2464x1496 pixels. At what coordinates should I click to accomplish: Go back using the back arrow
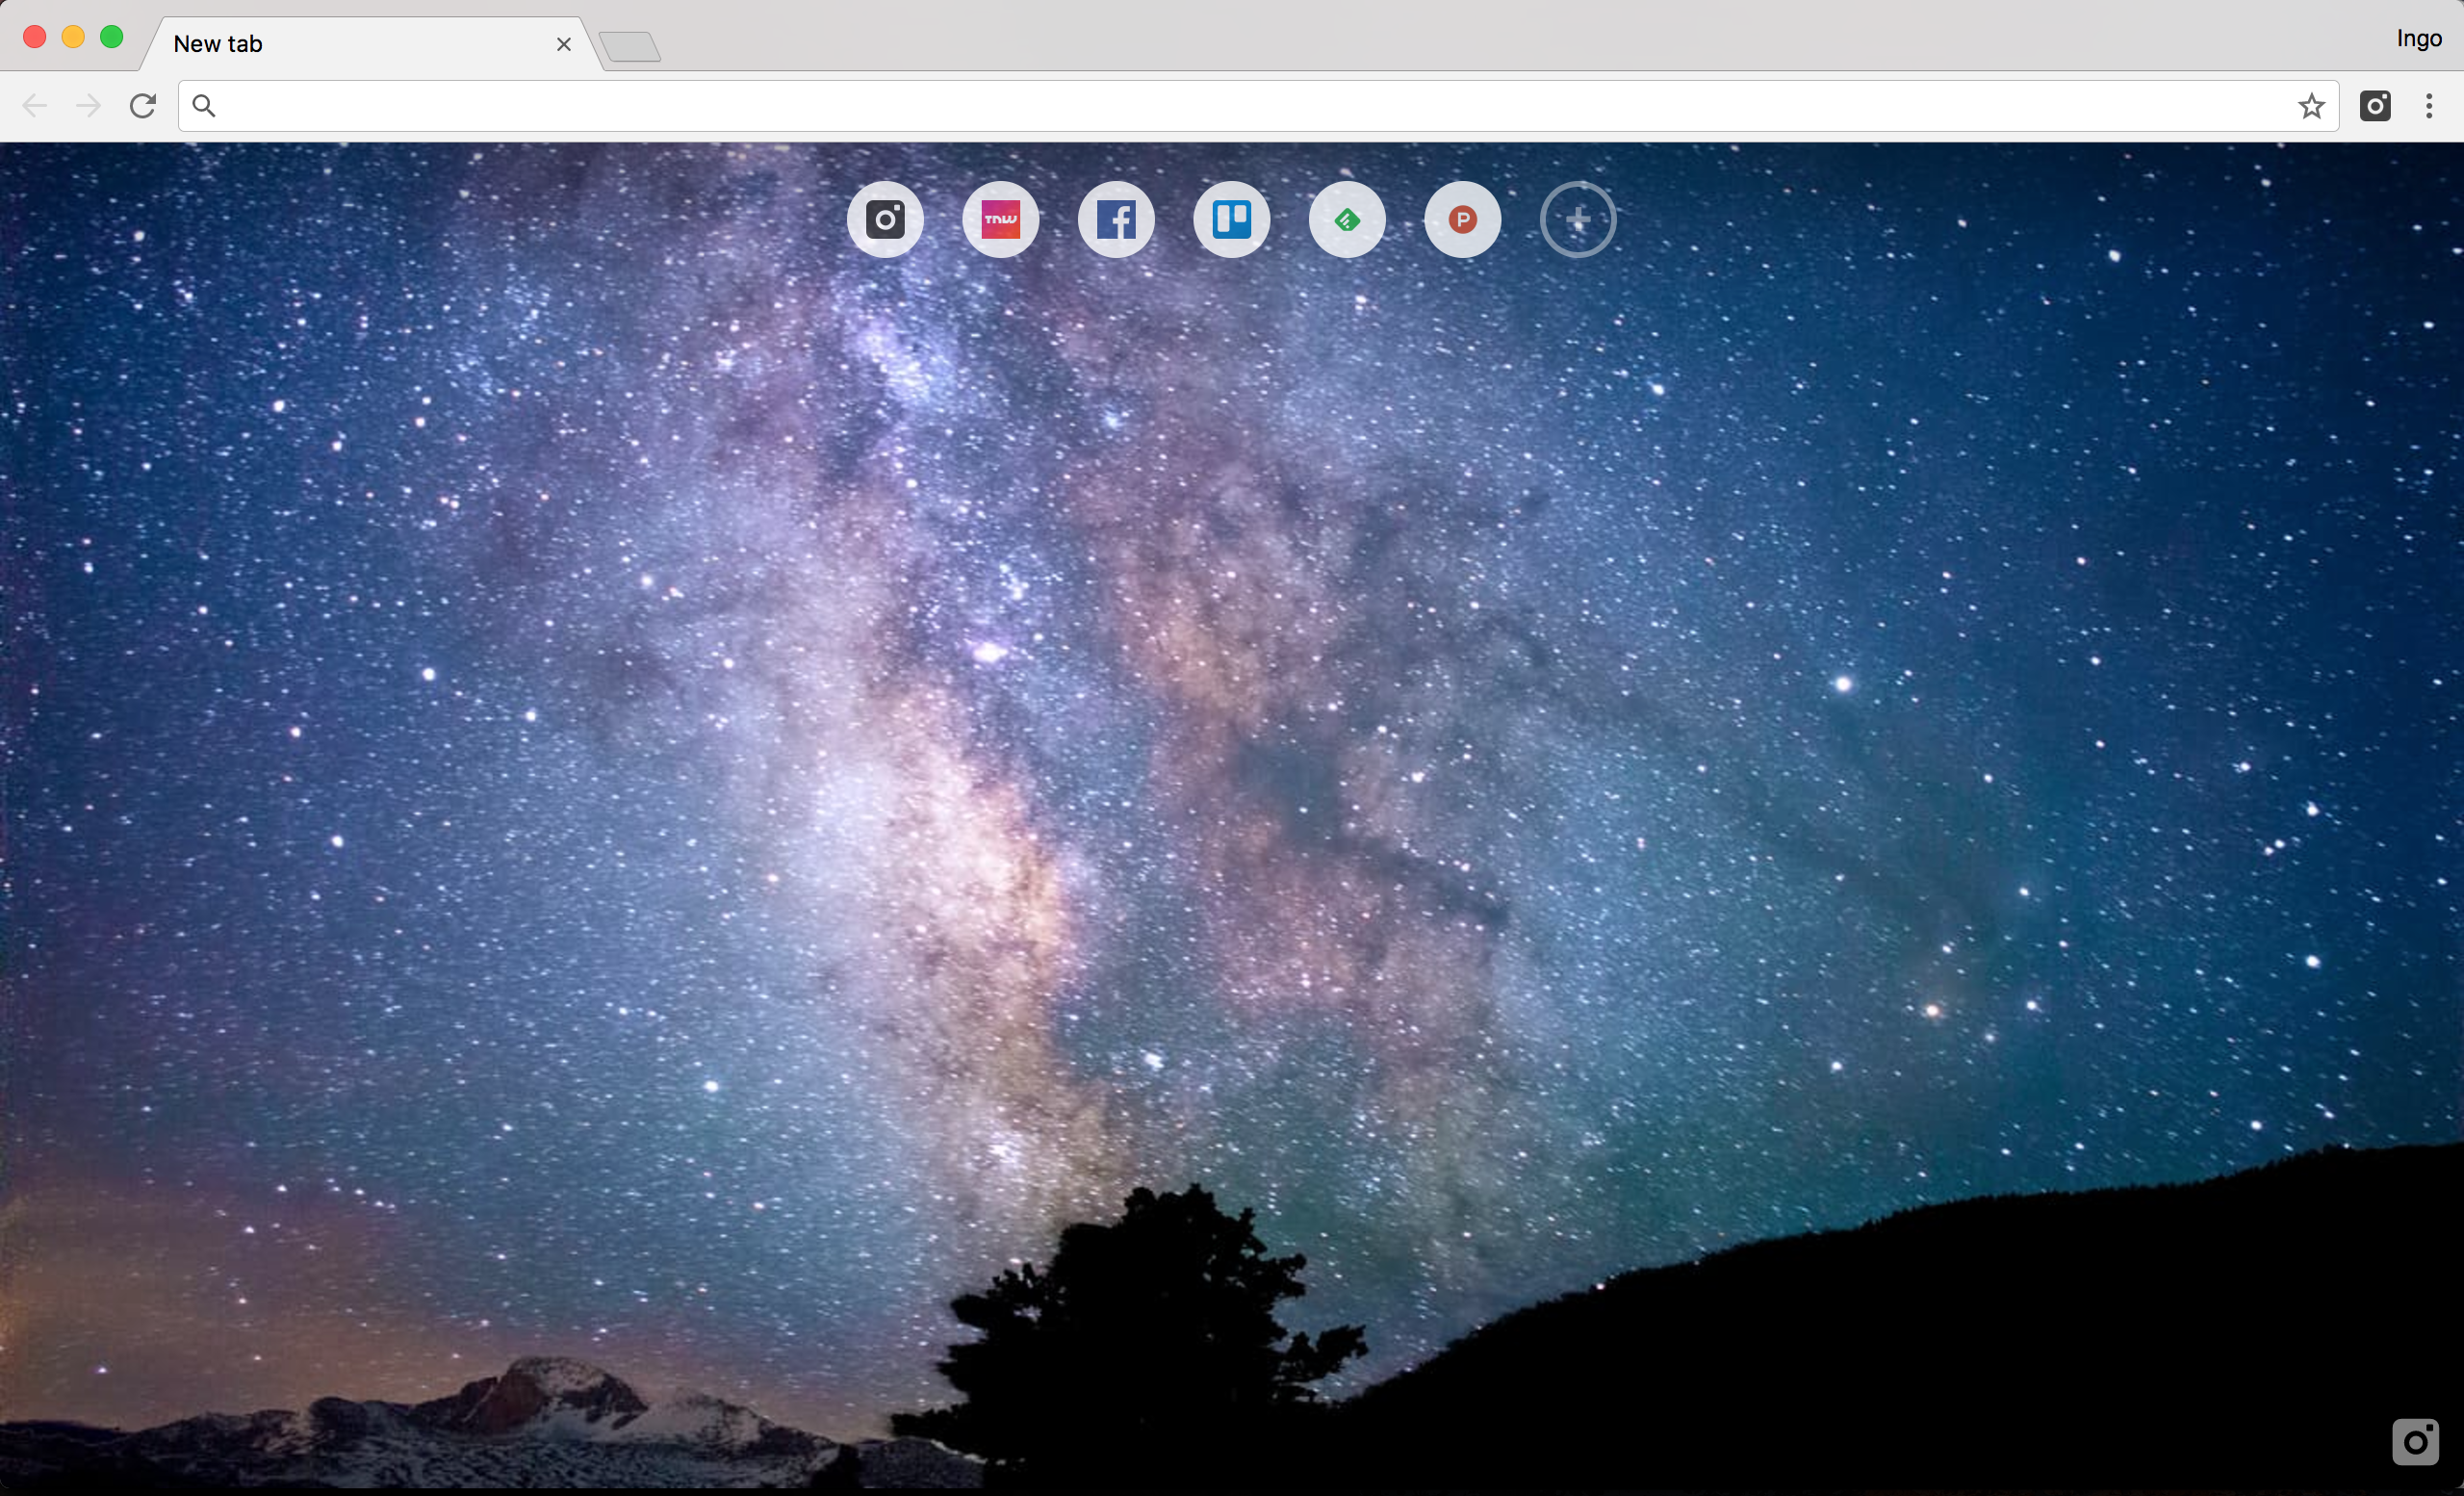(x=35, y=105)
